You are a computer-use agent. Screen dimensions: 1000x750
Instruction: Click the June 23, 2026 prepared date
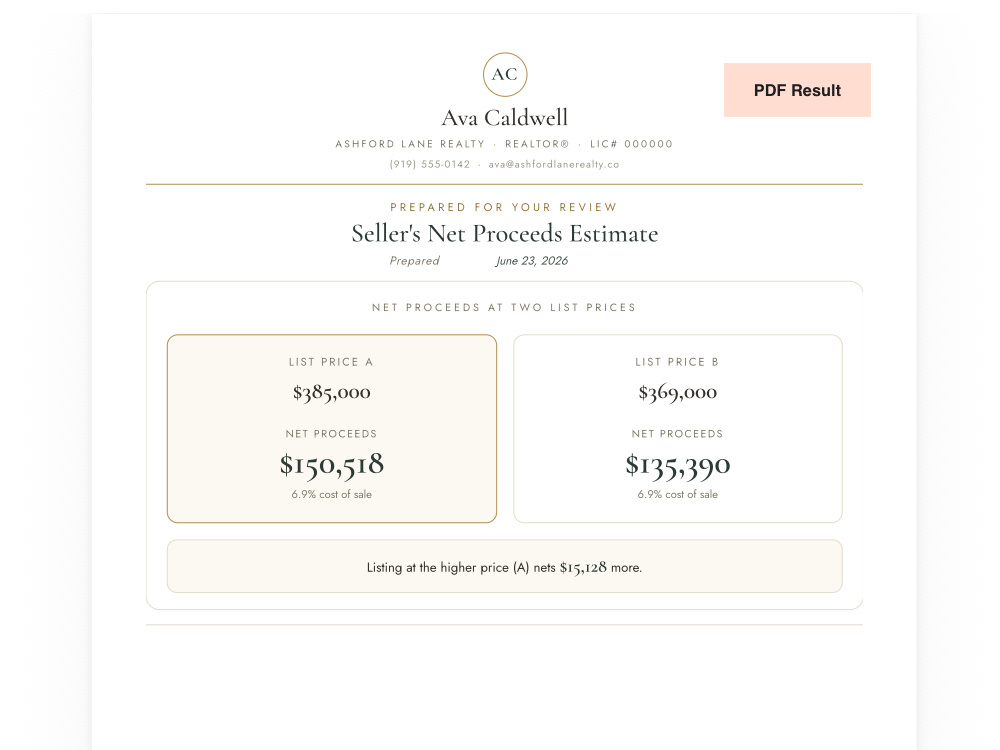click(x=532, y=261)
